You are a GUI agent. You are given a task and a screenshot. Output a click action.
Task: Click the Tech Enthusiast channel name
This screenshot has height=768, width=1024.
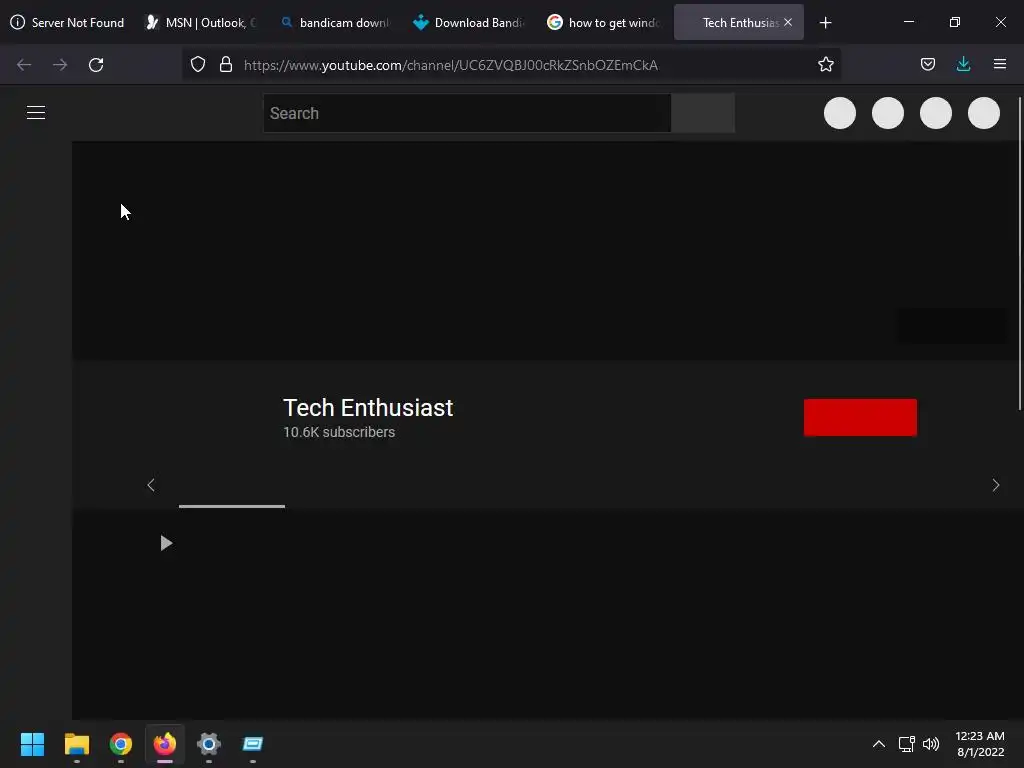click(x=368, y=408)
